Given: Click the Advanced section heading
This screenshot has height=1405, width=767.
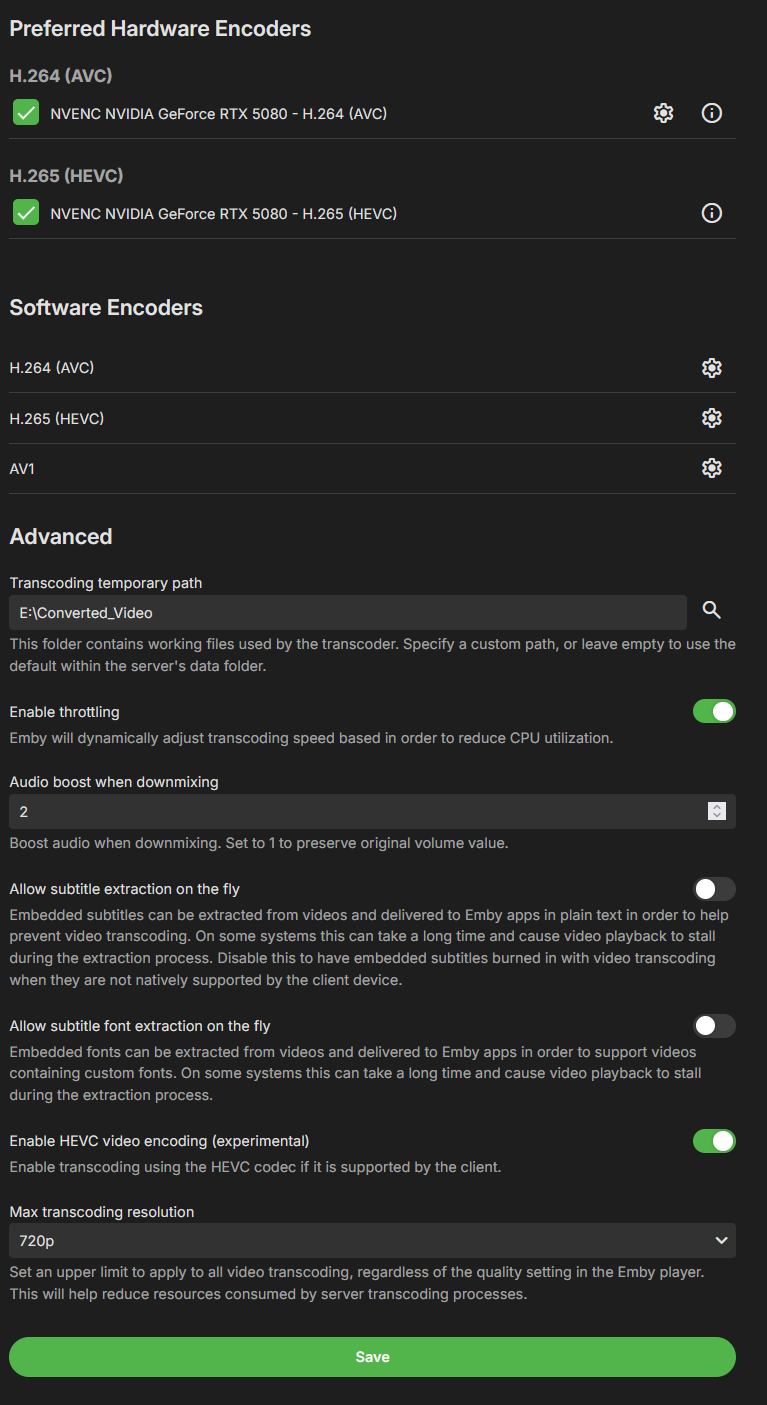Looking at the screenshot, I should [61, 537].
